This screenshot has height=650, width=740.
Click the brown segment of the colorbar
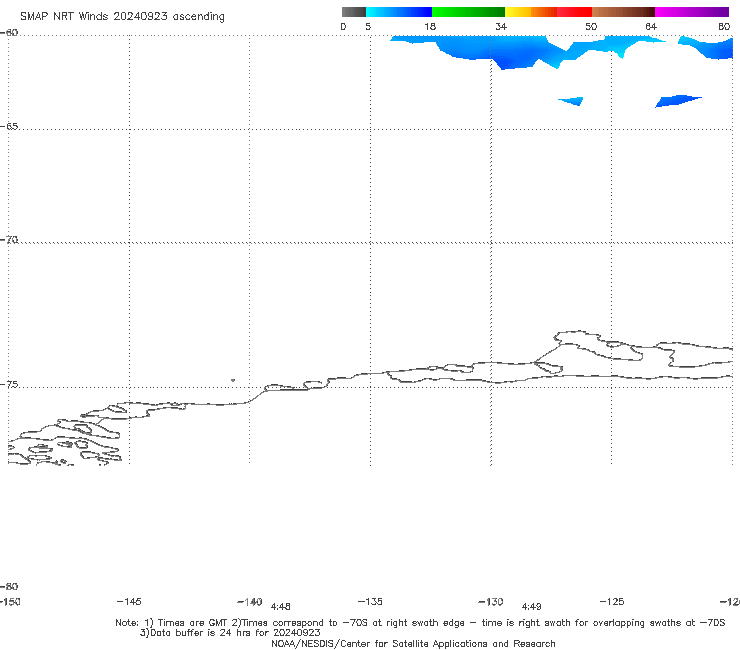623,12
